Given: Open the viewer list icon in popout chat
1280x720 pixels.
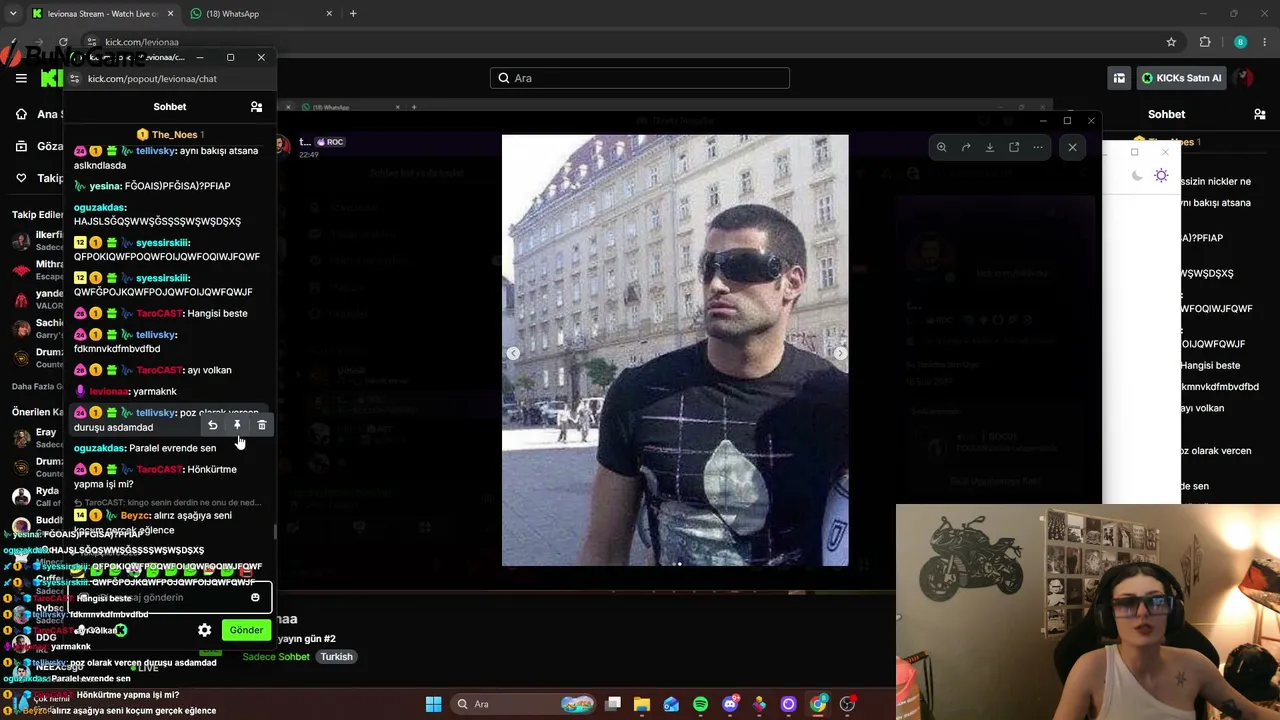Looking at the screenshot, I should click(256, 107).
